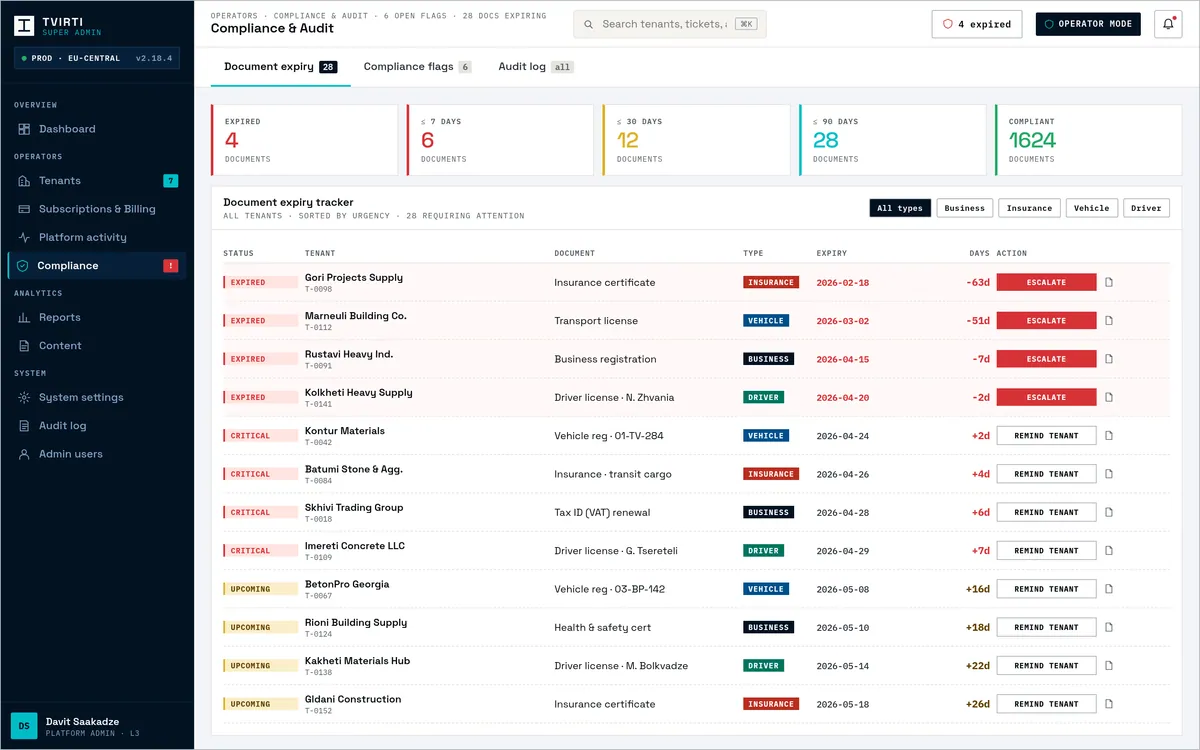Click the Audit log sidebar document icon
Screen dimensions: 1200x750
[24, 426]
